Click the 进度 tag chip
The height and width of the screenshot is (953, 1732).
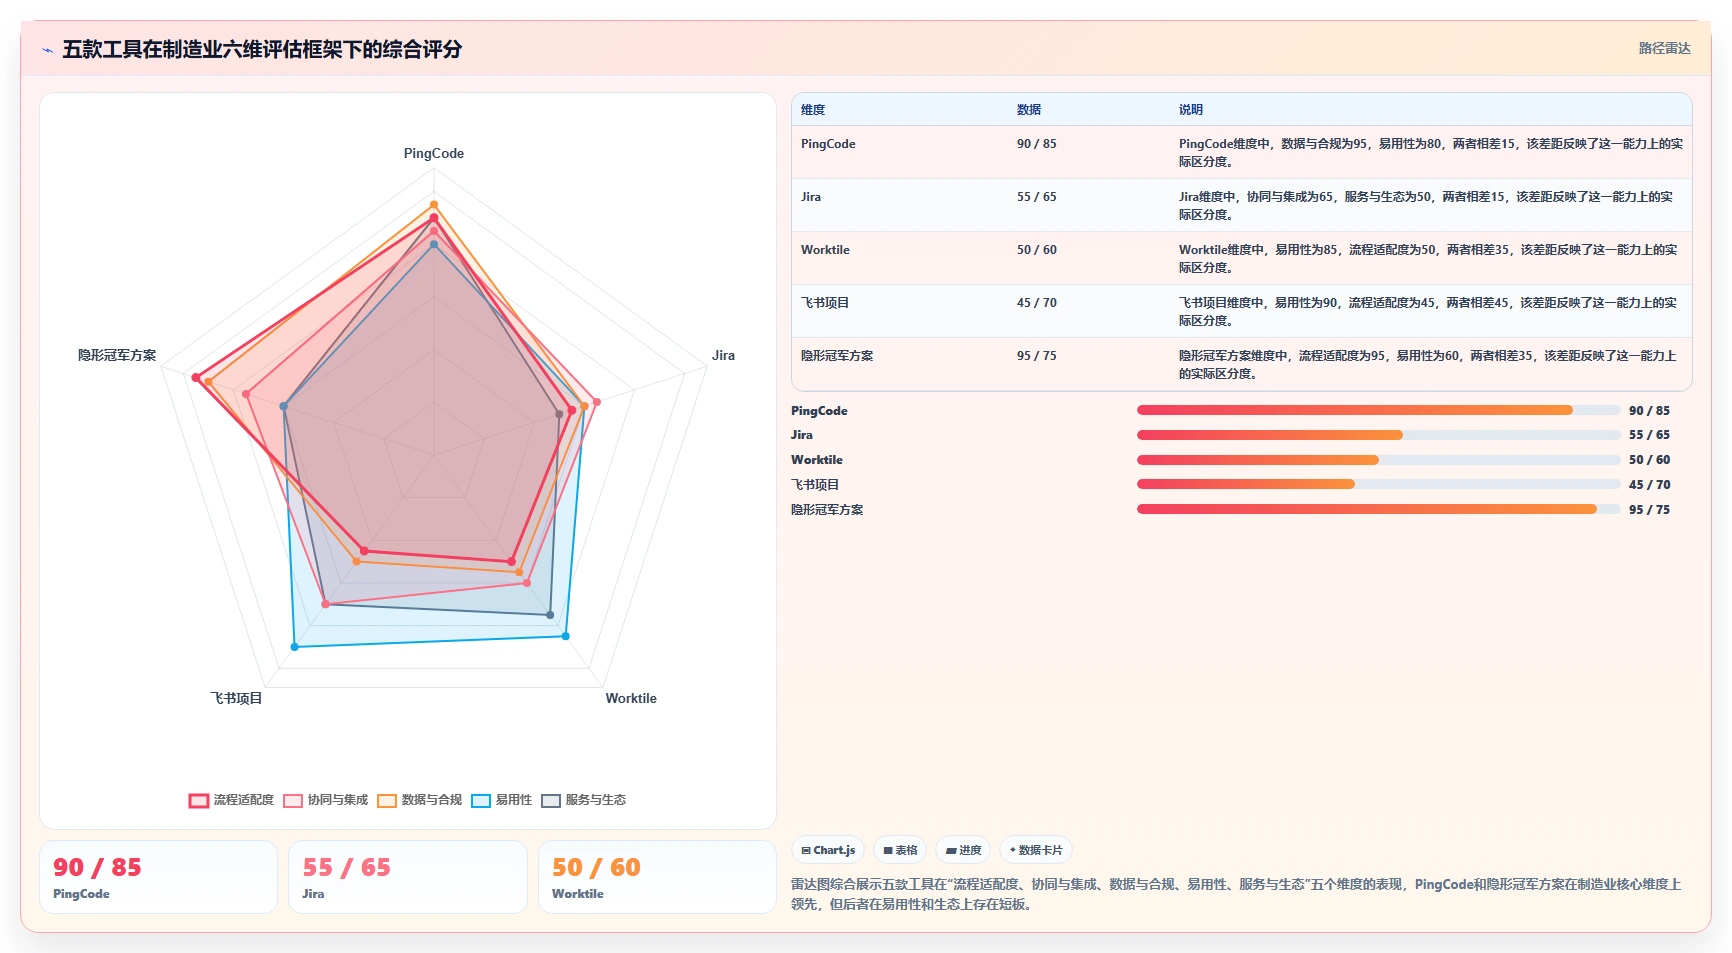[963, 850]
